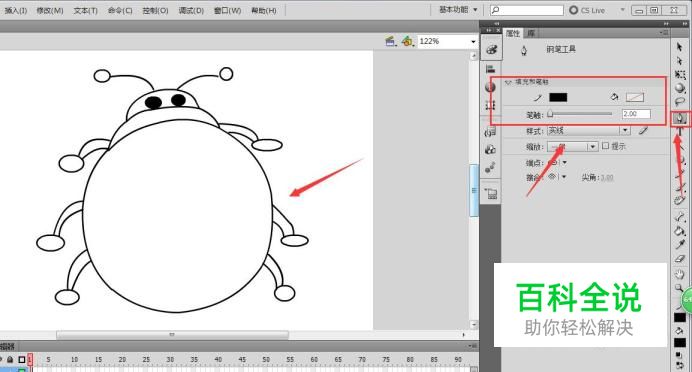The height and width of the screenshot is (372, 692).
Task: Click the custom stroke style pencil icon
Action: (643, 131)
